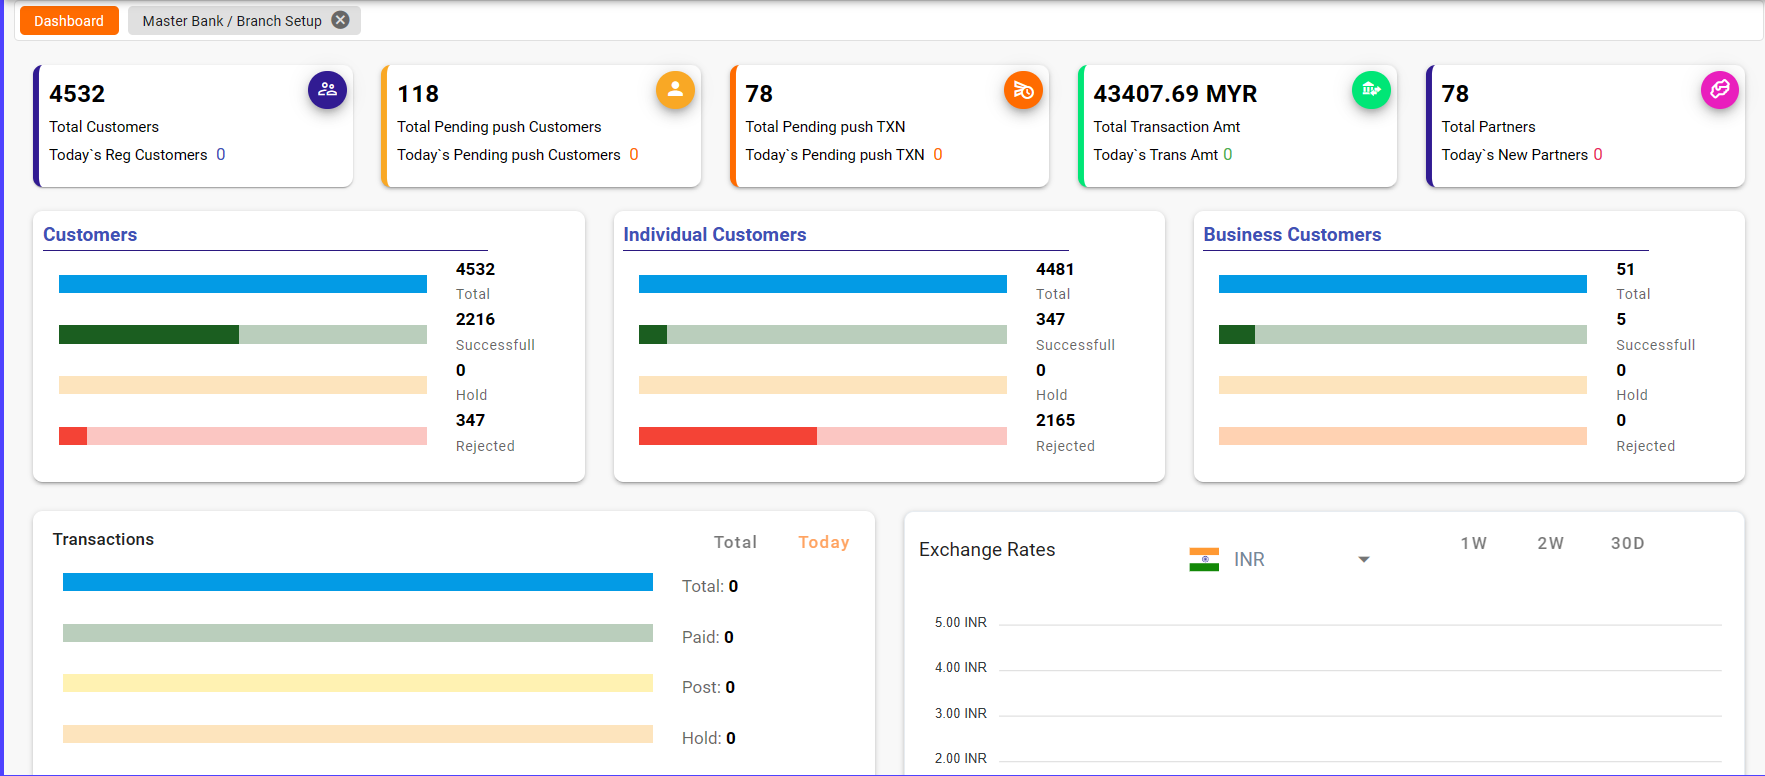This screenshot has width=1765, height=776.
Task: Click the Paid: 0 transactions value
Action: click(708, 637)
